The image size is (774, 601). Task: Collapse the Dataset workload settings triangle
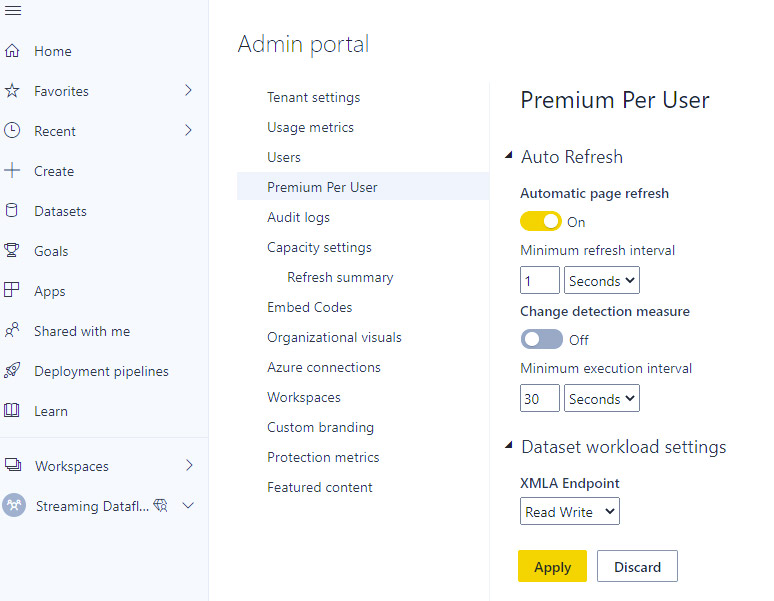[509, 445]
